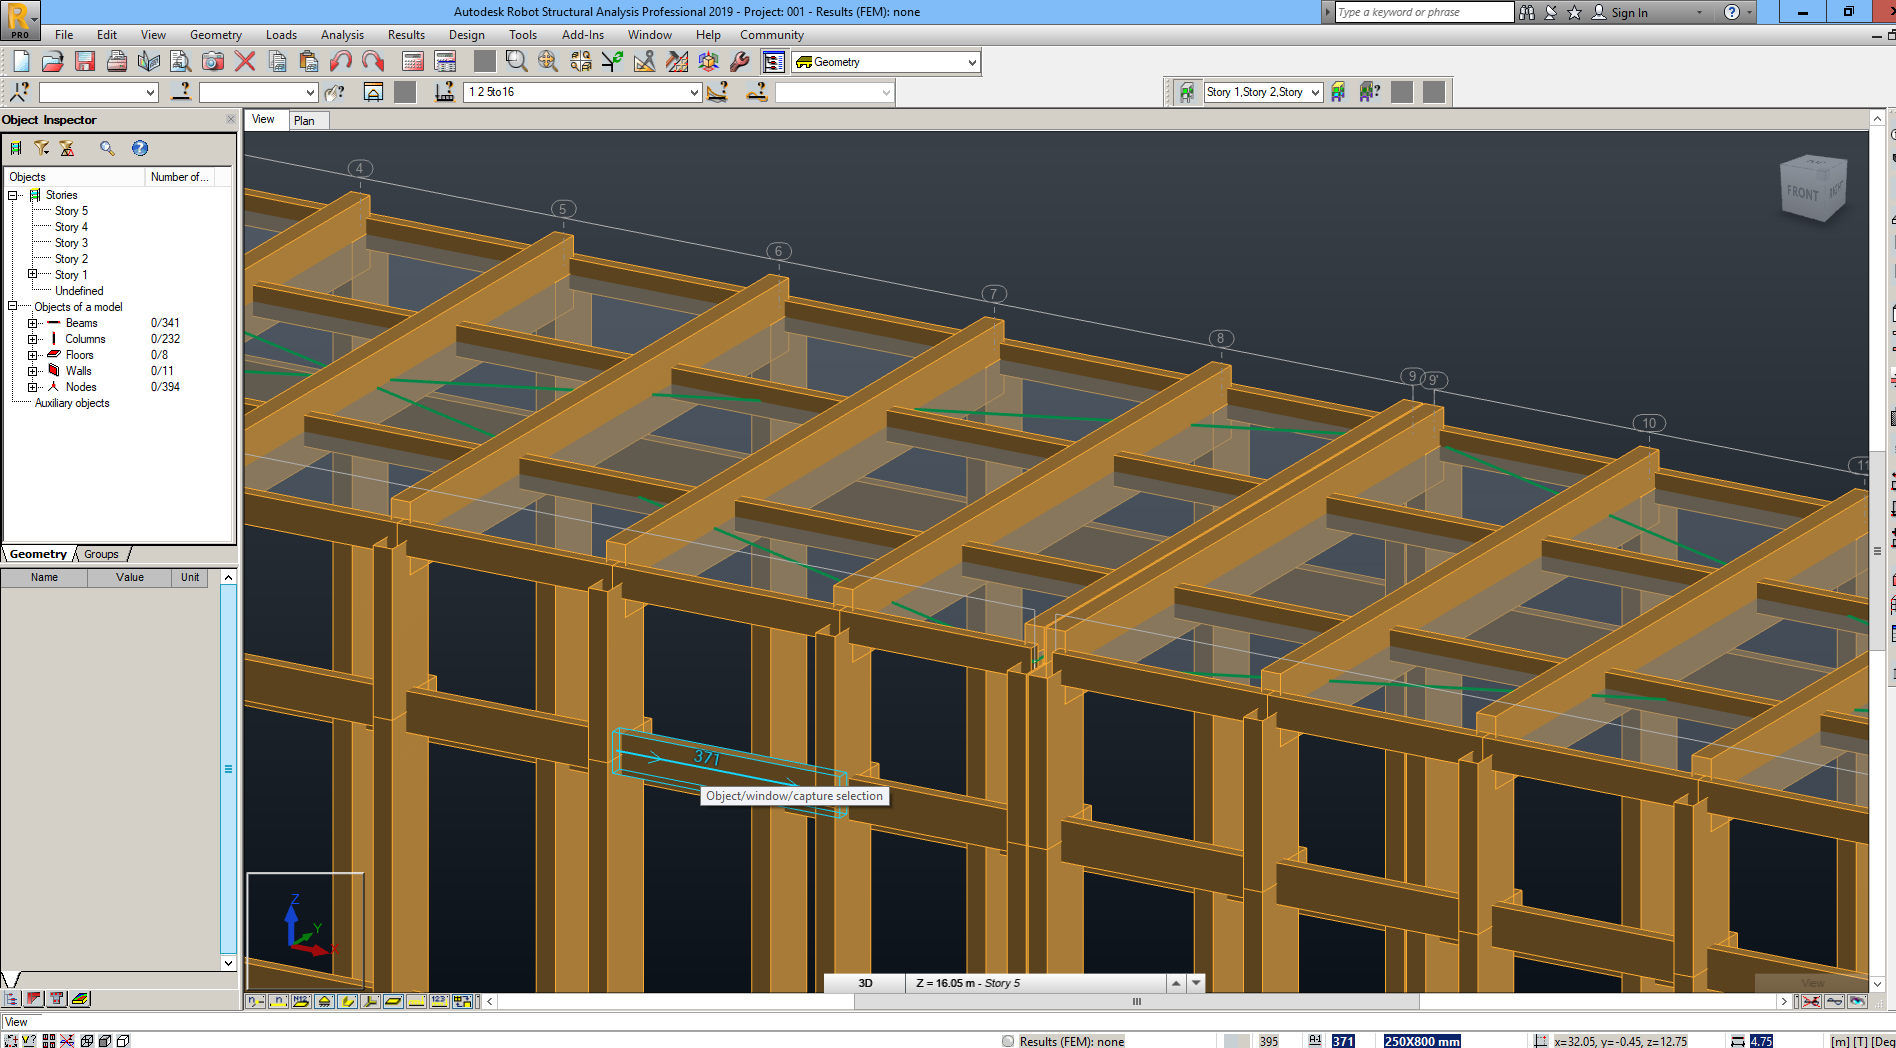This screenshot has height=1048, width=1896.
Task: Select the Zoom Window magnifier icon
Action: [516, 62]
